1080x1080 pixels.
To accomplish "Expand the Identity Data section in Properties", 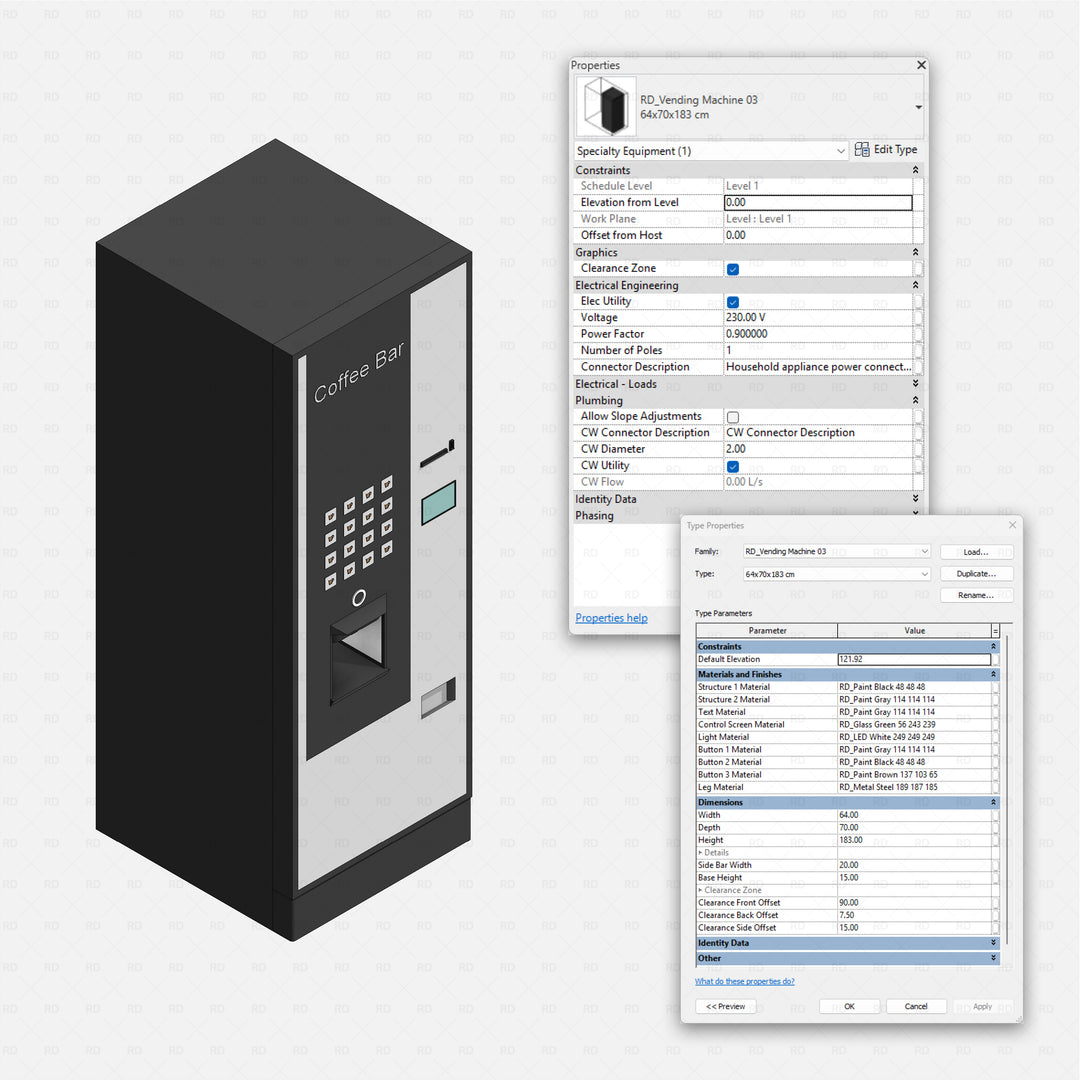I will pos(915,498).
